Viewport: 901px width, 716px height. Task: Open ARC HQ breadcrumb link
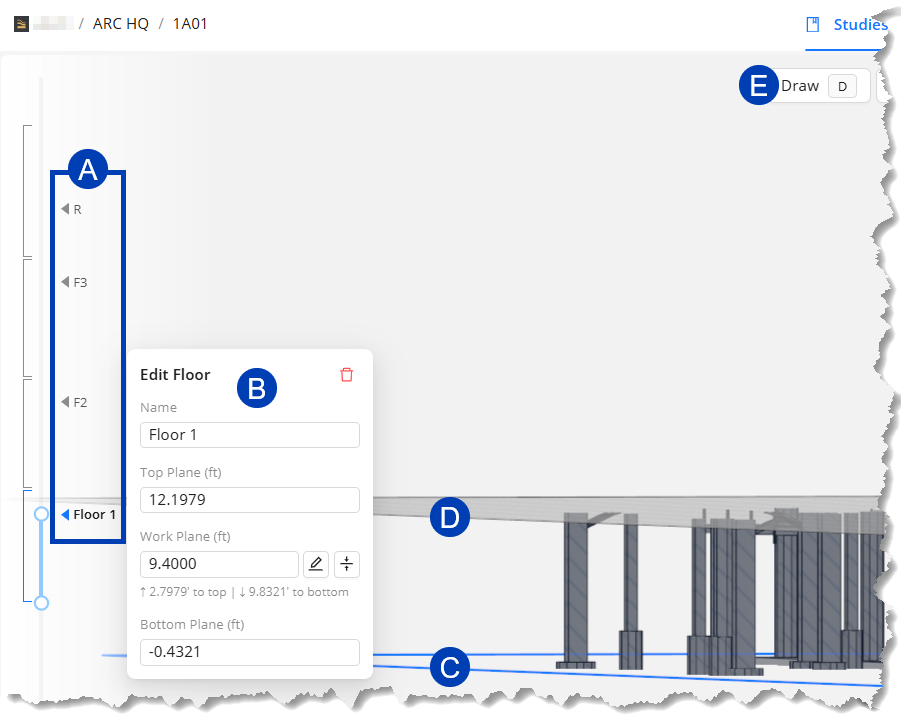(121, 24)
